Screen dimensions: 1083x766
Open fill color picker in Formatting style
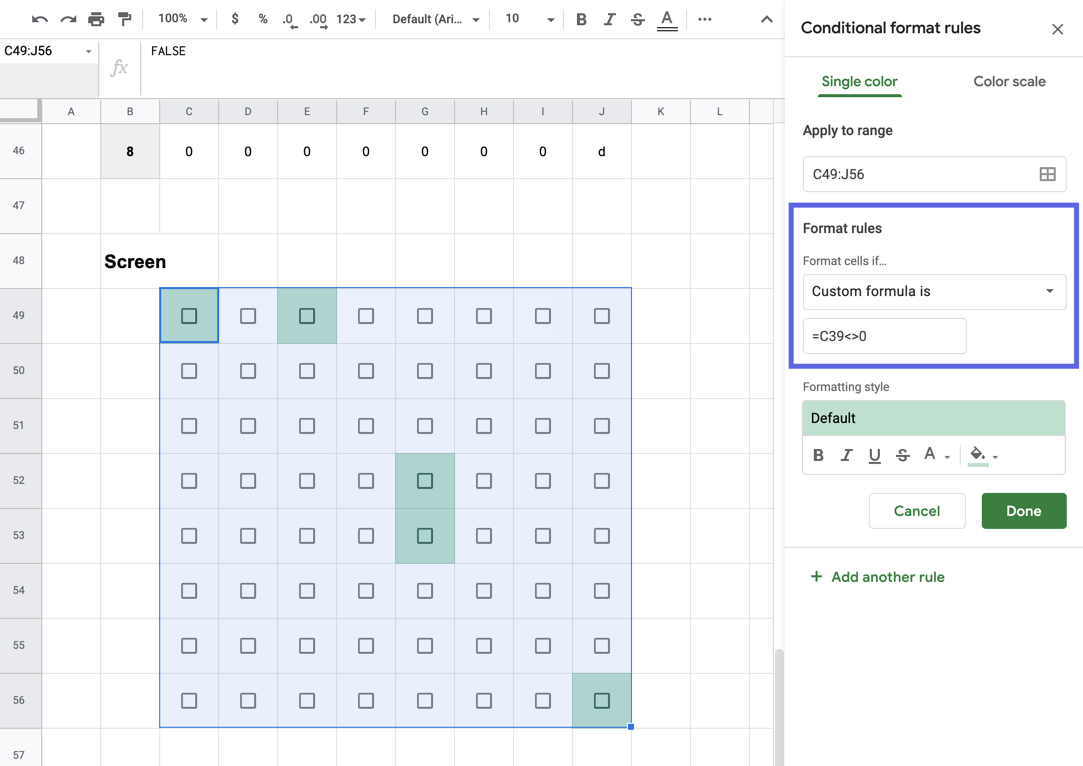coord(983,455)
